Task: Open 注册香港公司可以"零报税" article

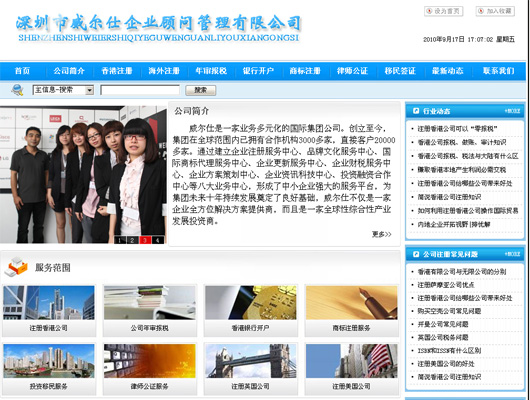Action: (x=457, y=129)
